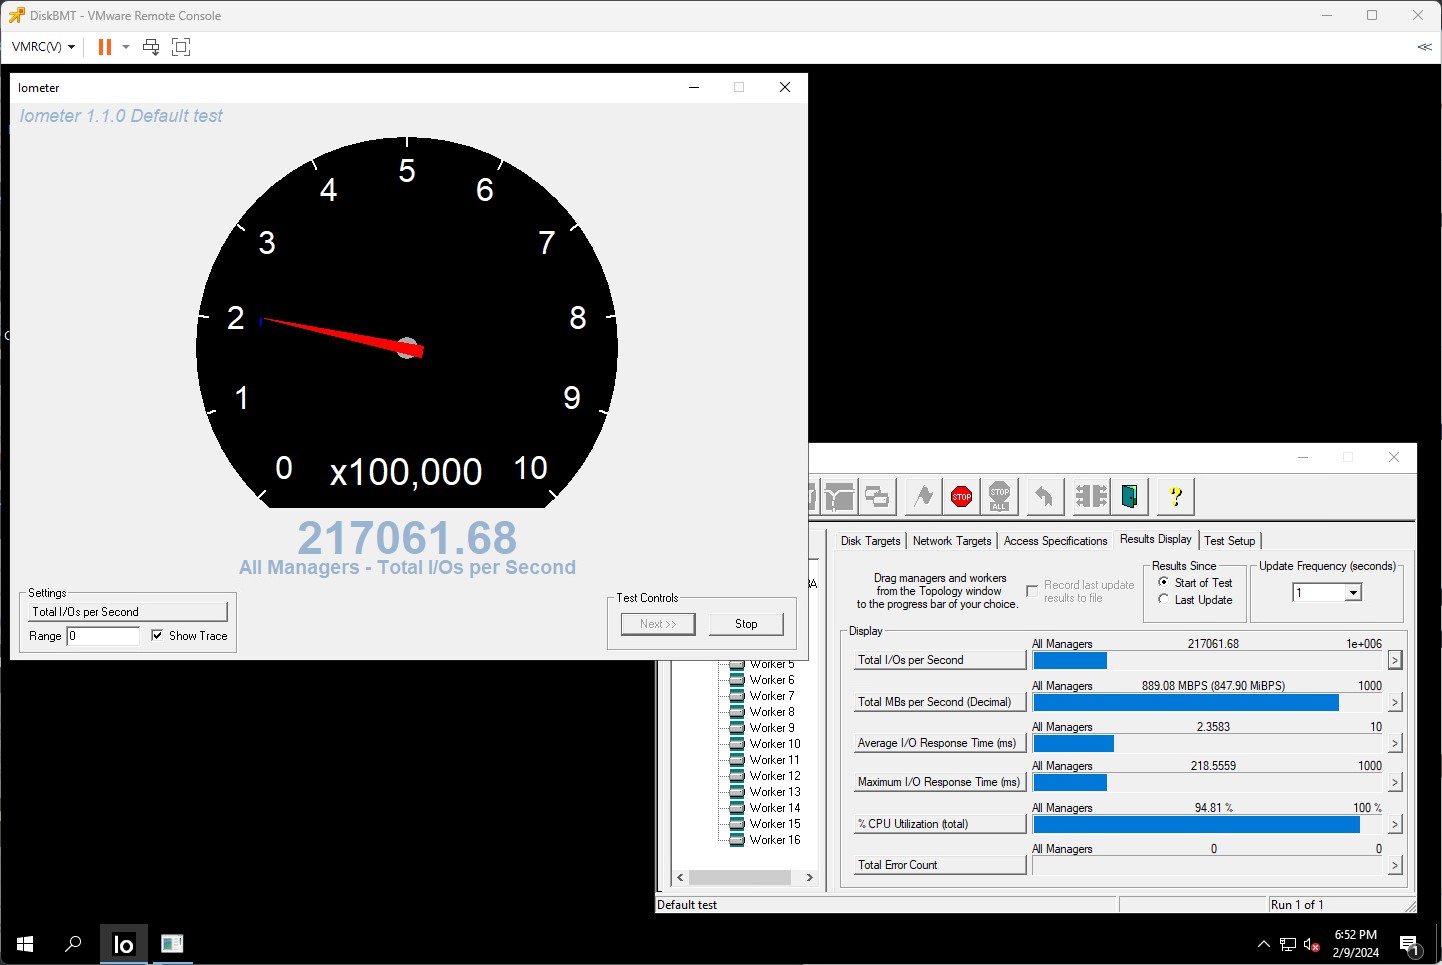This screenshot has height=965, width=1442.
Task: Click the Stop button in Test Controls
Action: point(746,624)
